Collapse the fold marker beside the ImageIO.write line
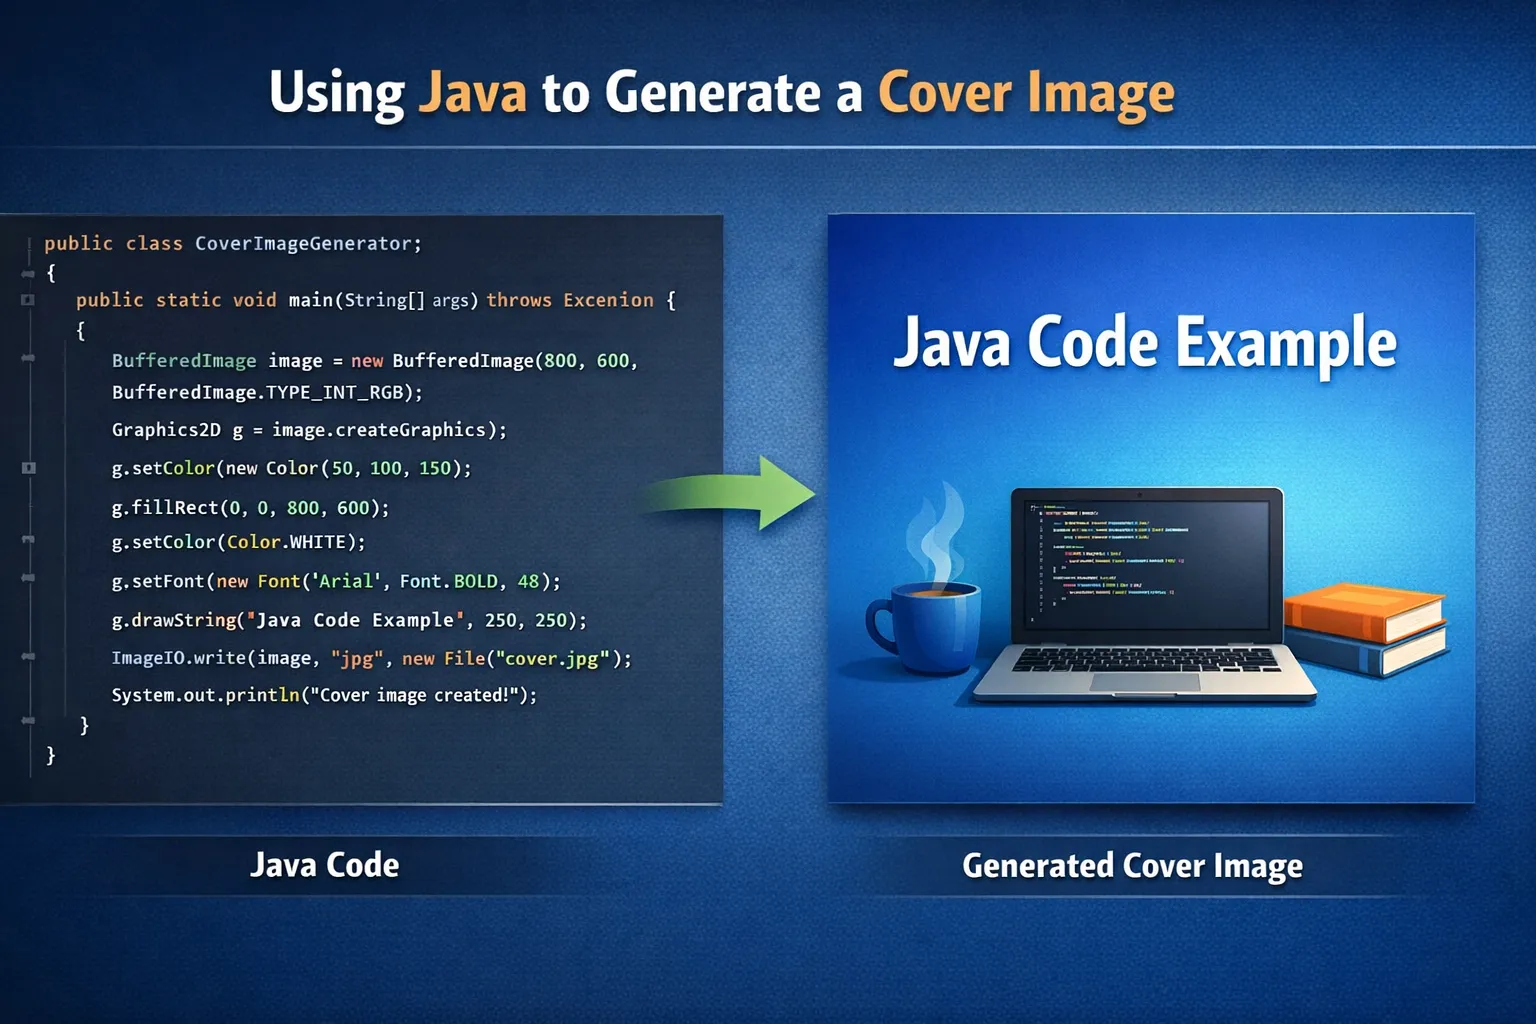Screen dimensions: 1536x1024 coord(28,657)
